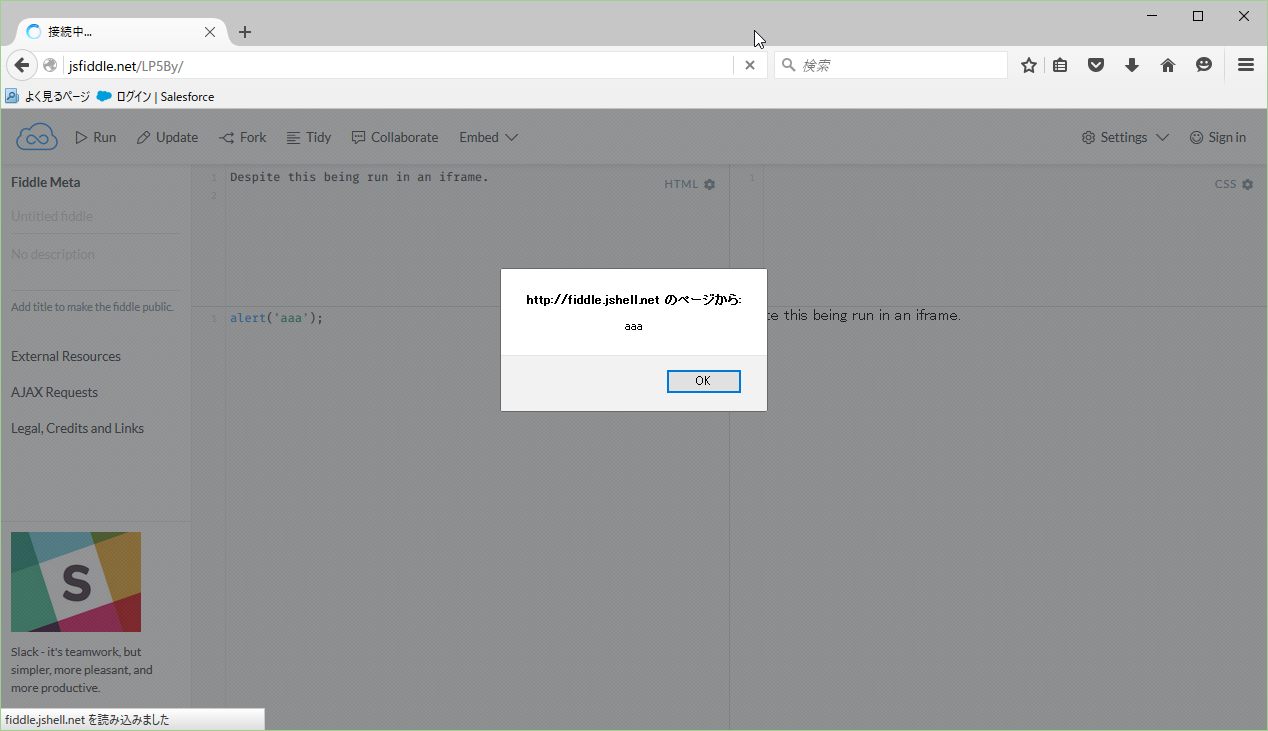Open CSS panel gear settings
Image resolution: width=1268 pixels, height=731 pixels.
(x=1247, y=184)
